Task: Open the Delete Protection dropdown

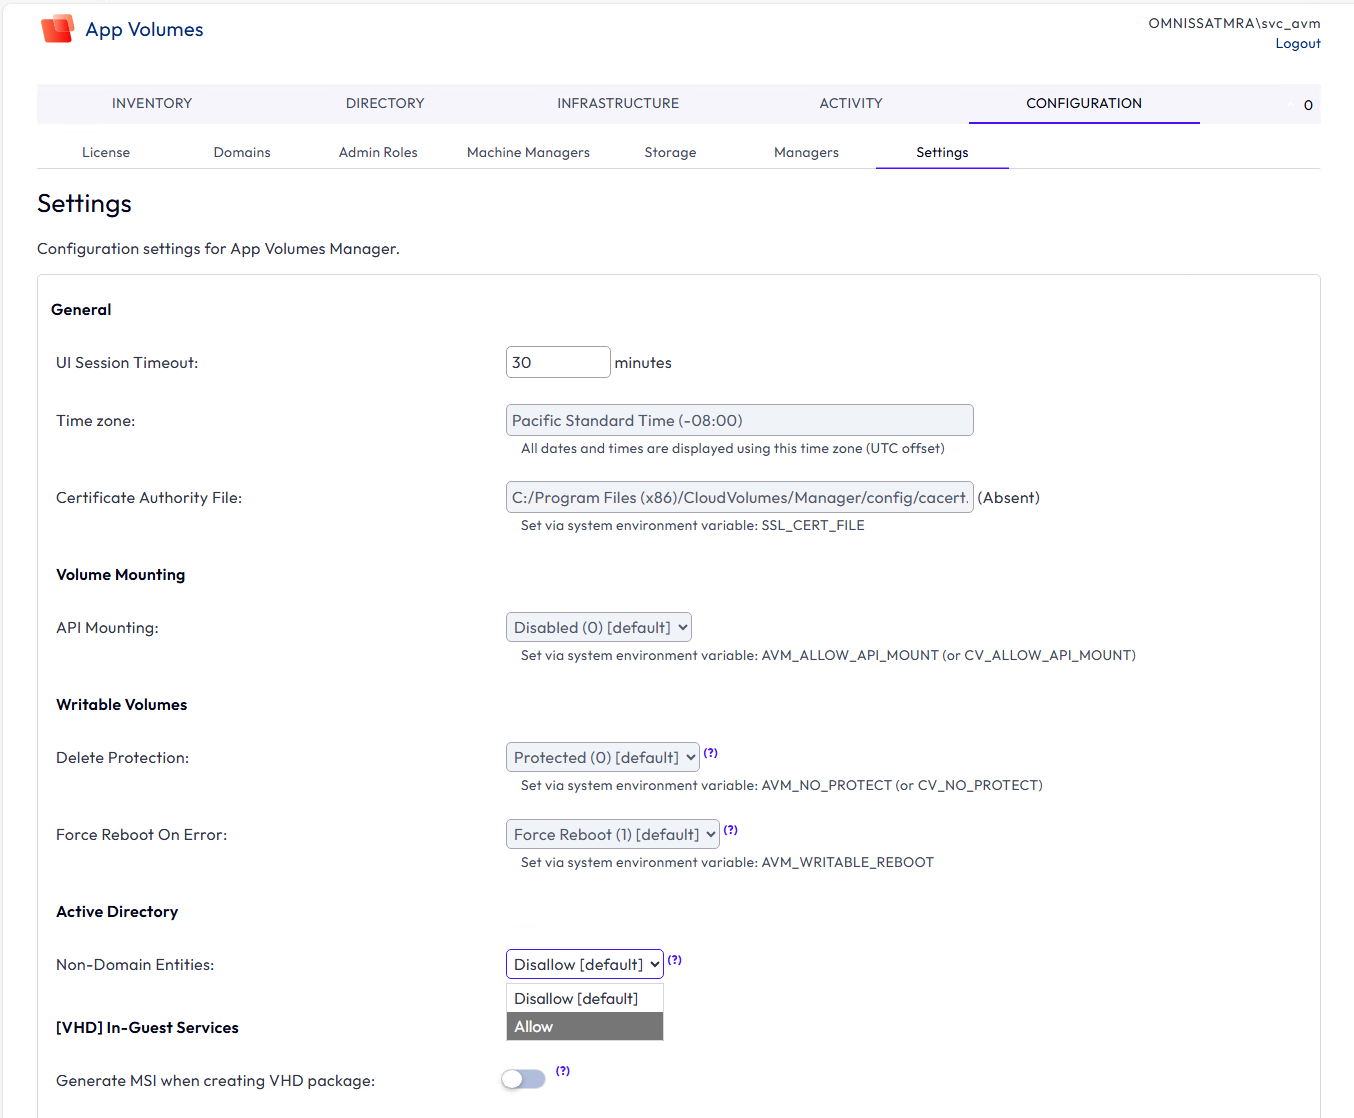Action: (x=603, y=757)
